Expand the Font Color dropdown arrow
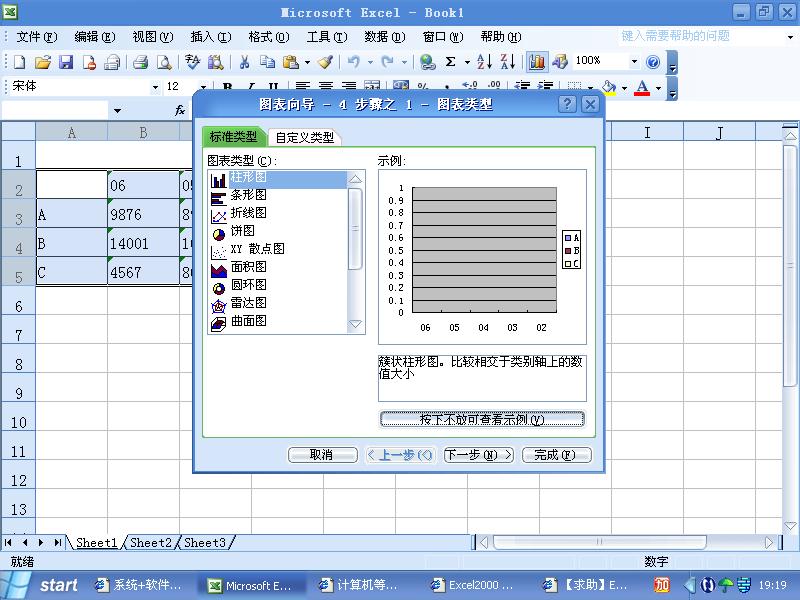Screen dimensions: 800x600 point(658,88)
